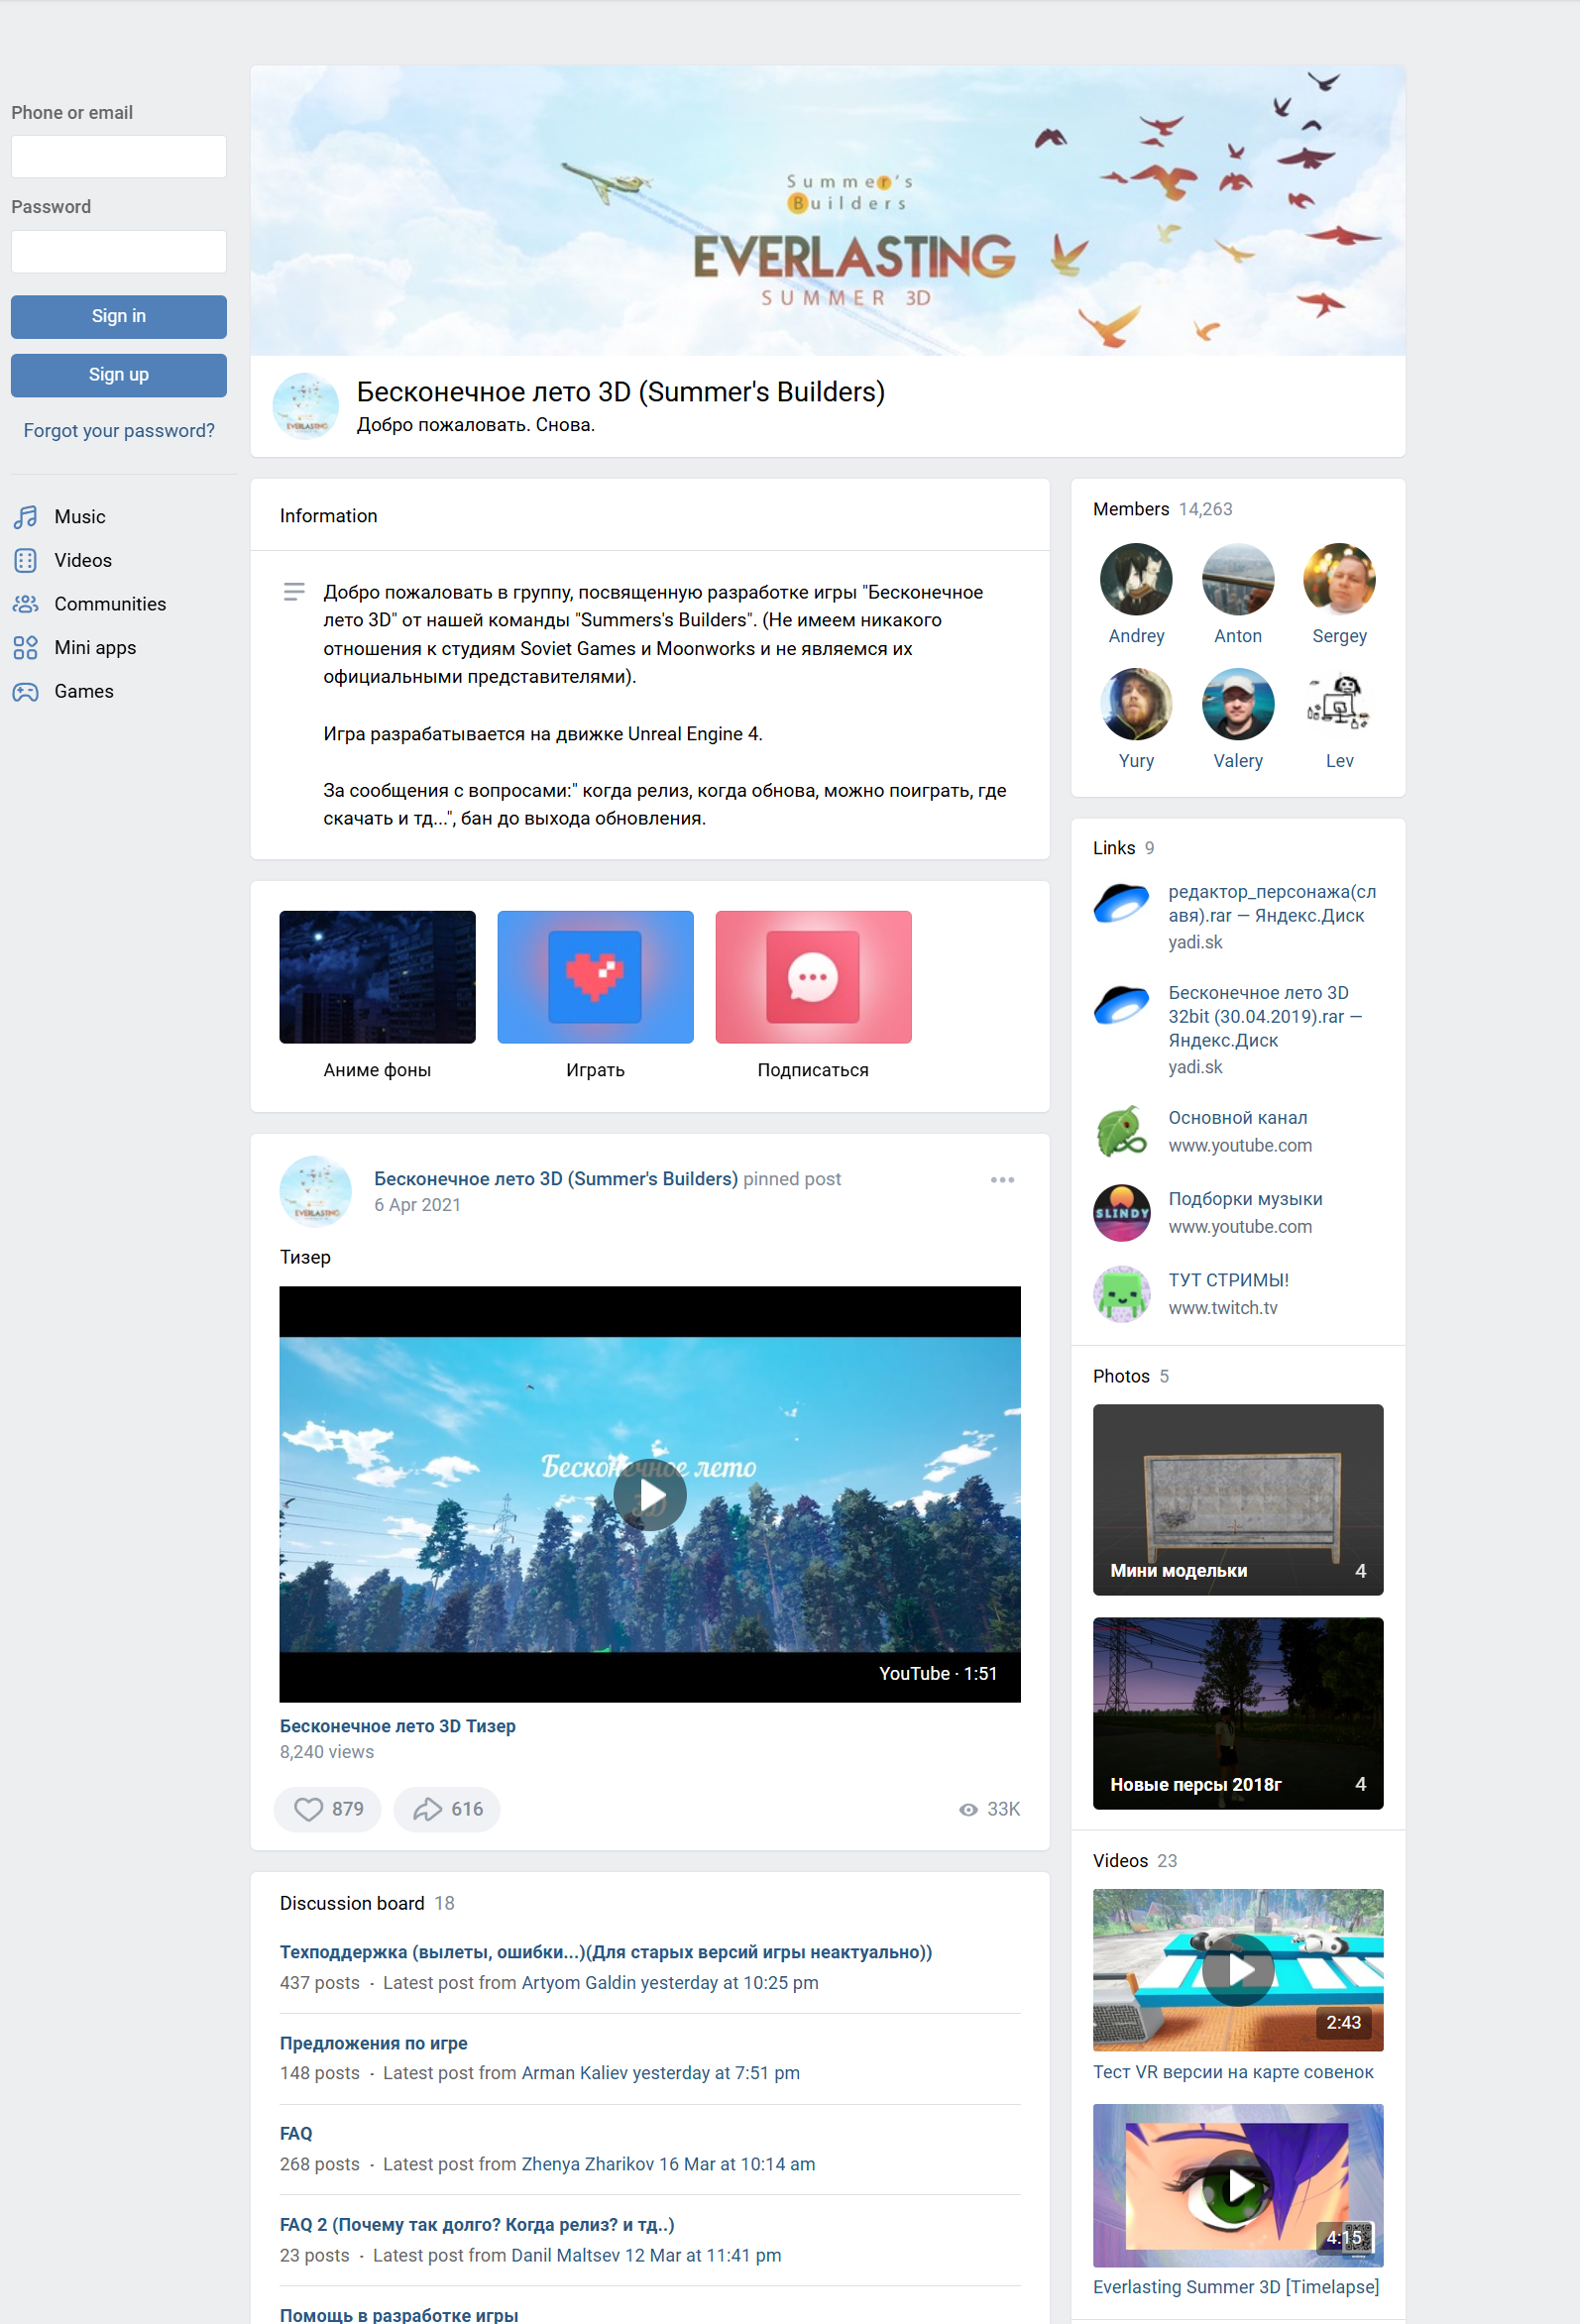The image size is (1580, 2324).
Task: Click the post author avatar icon
Action: pyautogui.click(x=316, y=1192)
